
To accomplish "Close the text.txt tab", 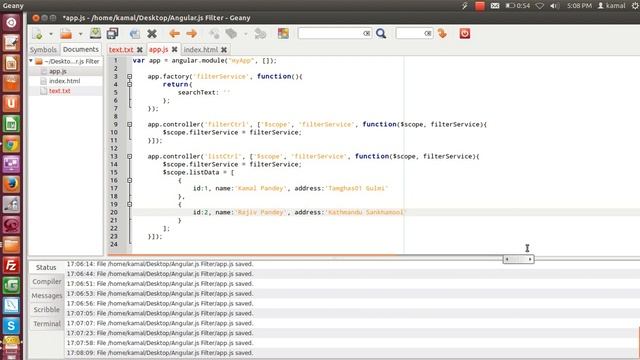I will (x=140, y=50).
